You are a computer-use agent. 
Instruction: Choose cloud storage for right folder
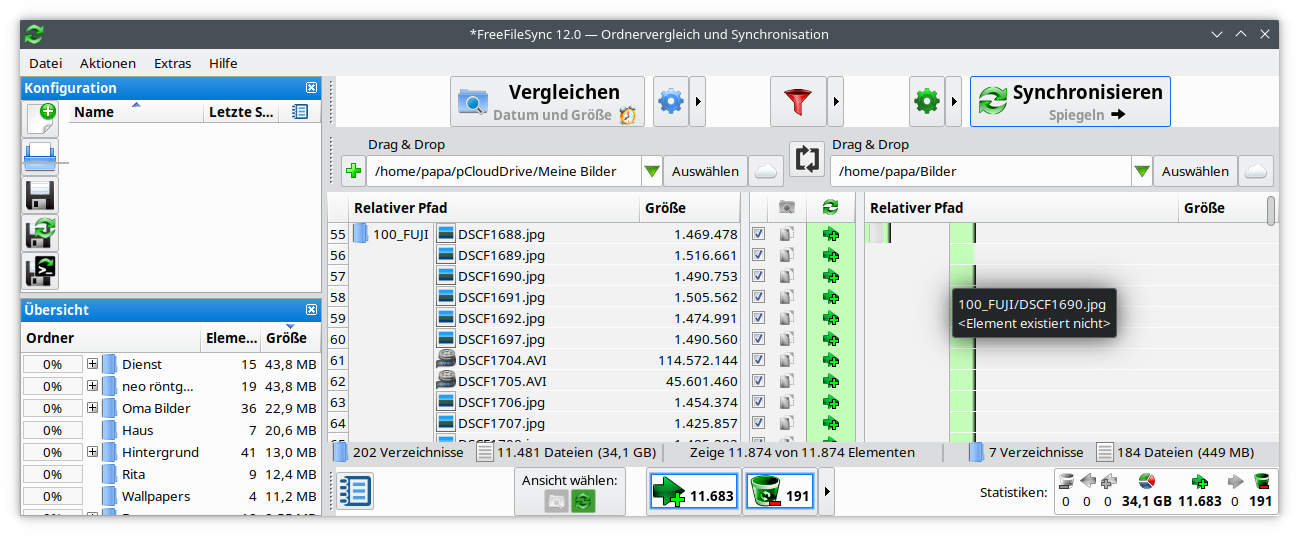(x=1256, y=171)
